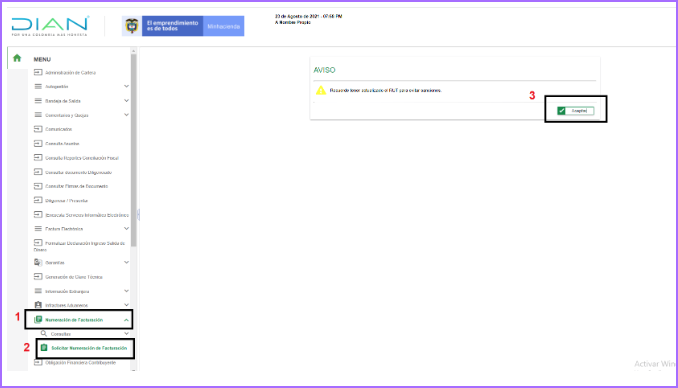The image size is (678, 388).
Task: Click the A Nombre Propio text
Action: (x=293, y=22)
